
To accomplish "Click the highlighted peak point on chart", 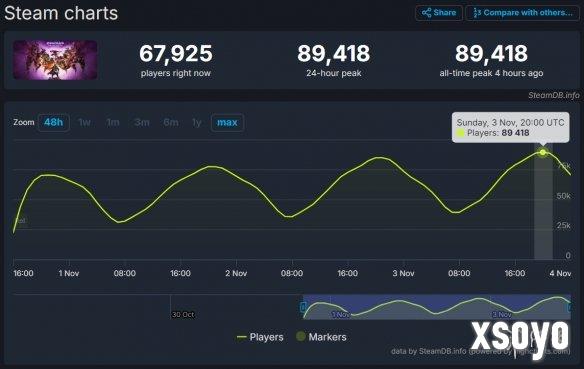I will pyautogui.click(x=543, y=152).
